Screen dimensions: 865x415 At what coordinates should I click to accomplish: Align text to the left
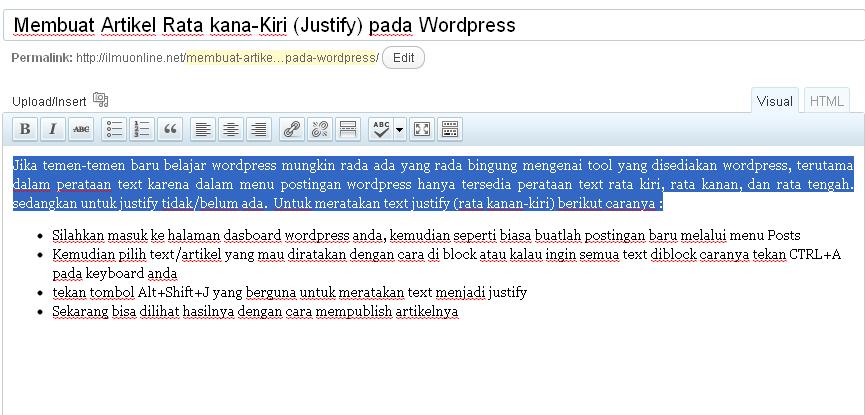pyautogui.click(x=204, y=129)
